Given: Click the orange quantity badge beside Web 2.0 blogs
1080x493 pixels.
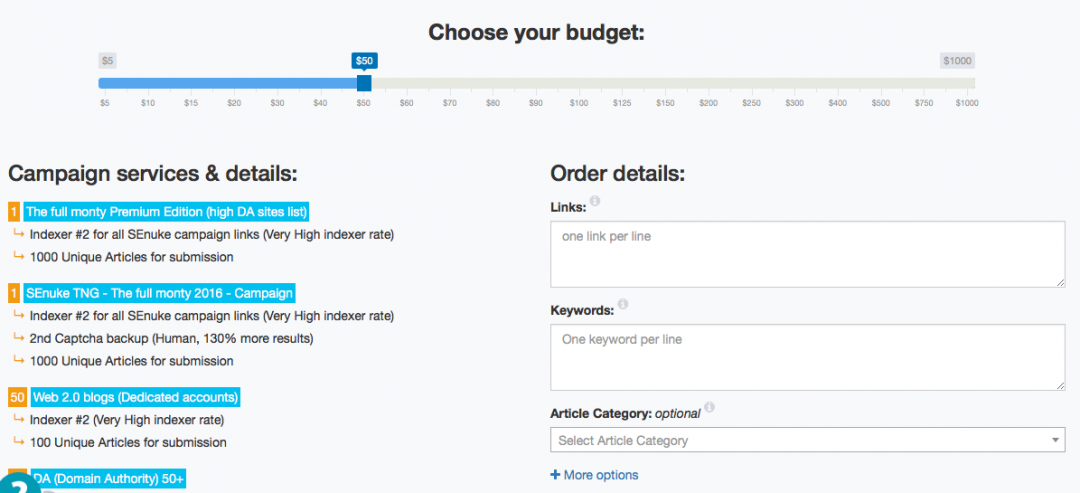Looking at the screenshot, I should (x=17, y=397).
